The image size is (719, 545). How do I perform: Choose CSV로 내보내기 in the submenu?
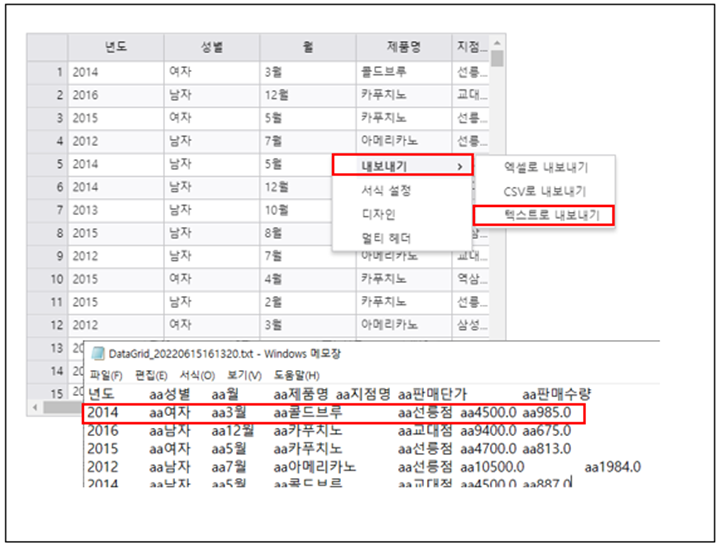[x=544, y=191]
